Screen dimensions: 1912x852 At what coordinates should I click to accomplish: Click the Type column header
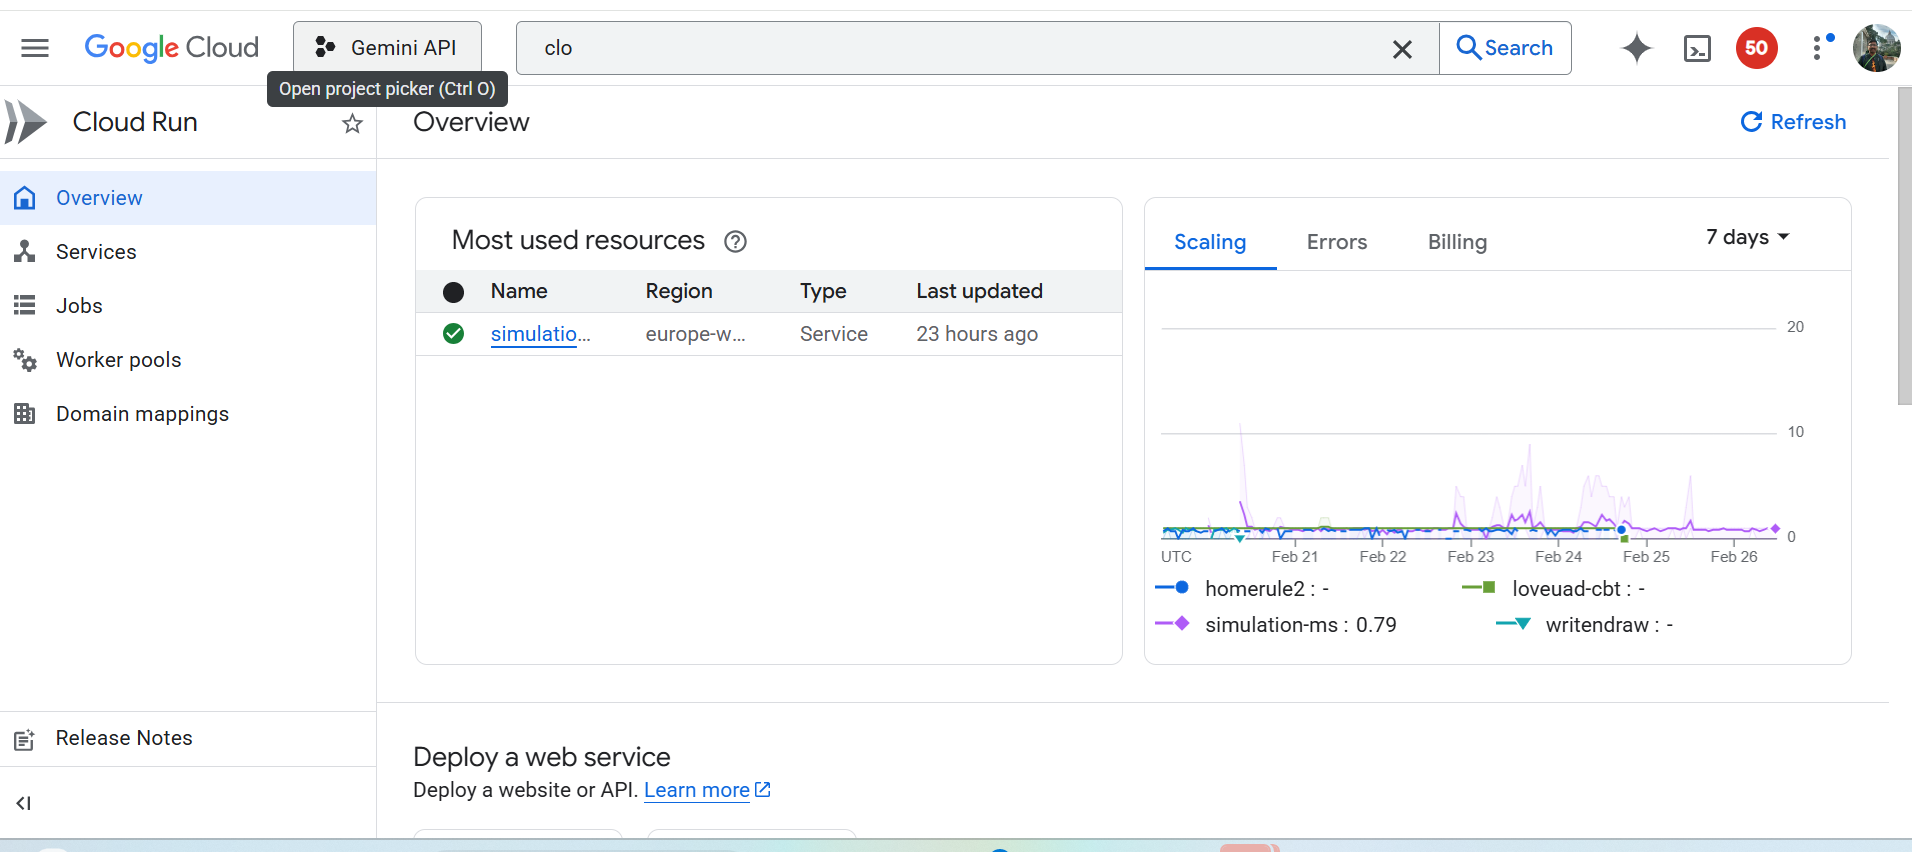tap(823, 291)
